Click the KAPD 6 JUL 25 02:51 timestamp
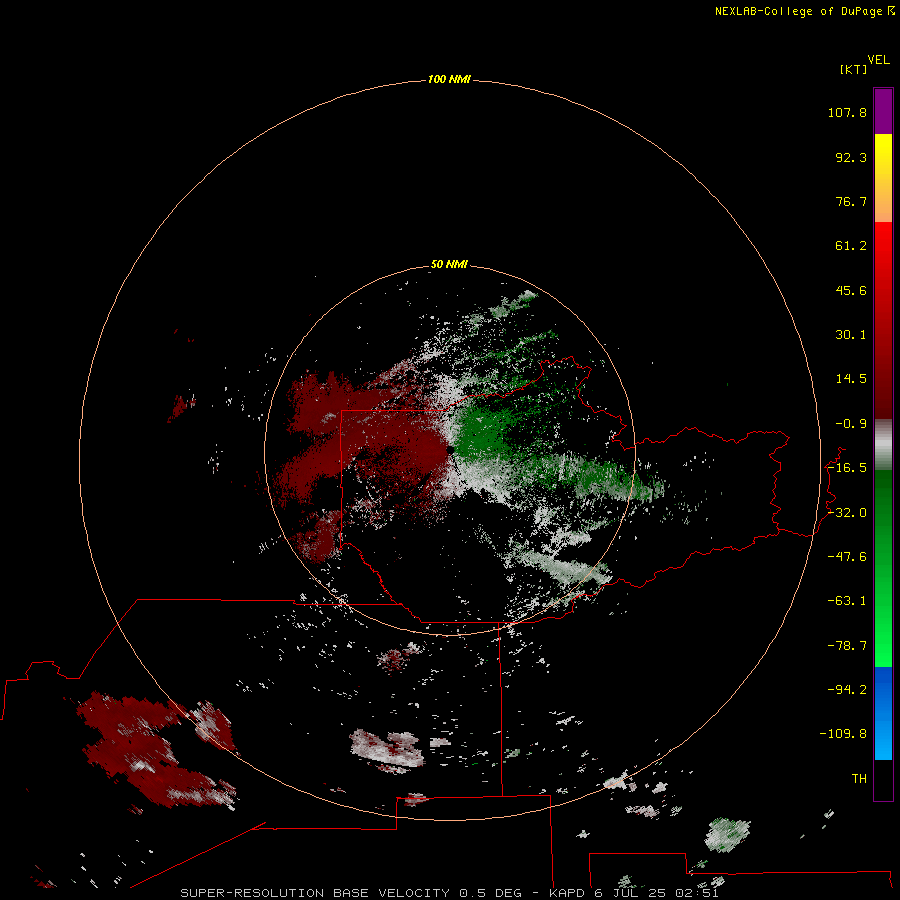The height and width of the screenshot is (900, 900). 634,893
